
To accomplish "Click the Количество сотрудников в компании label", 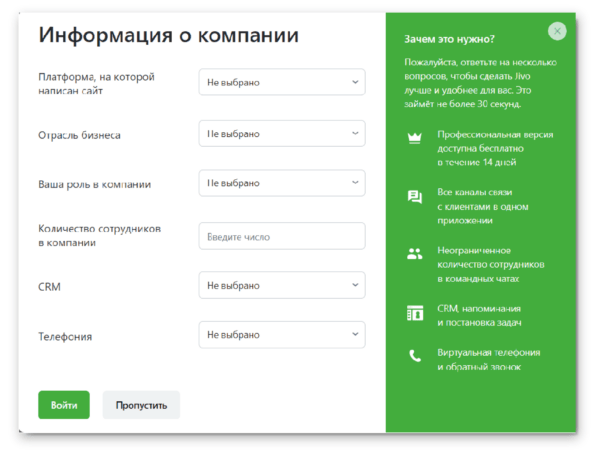I will tap(99, 235).
